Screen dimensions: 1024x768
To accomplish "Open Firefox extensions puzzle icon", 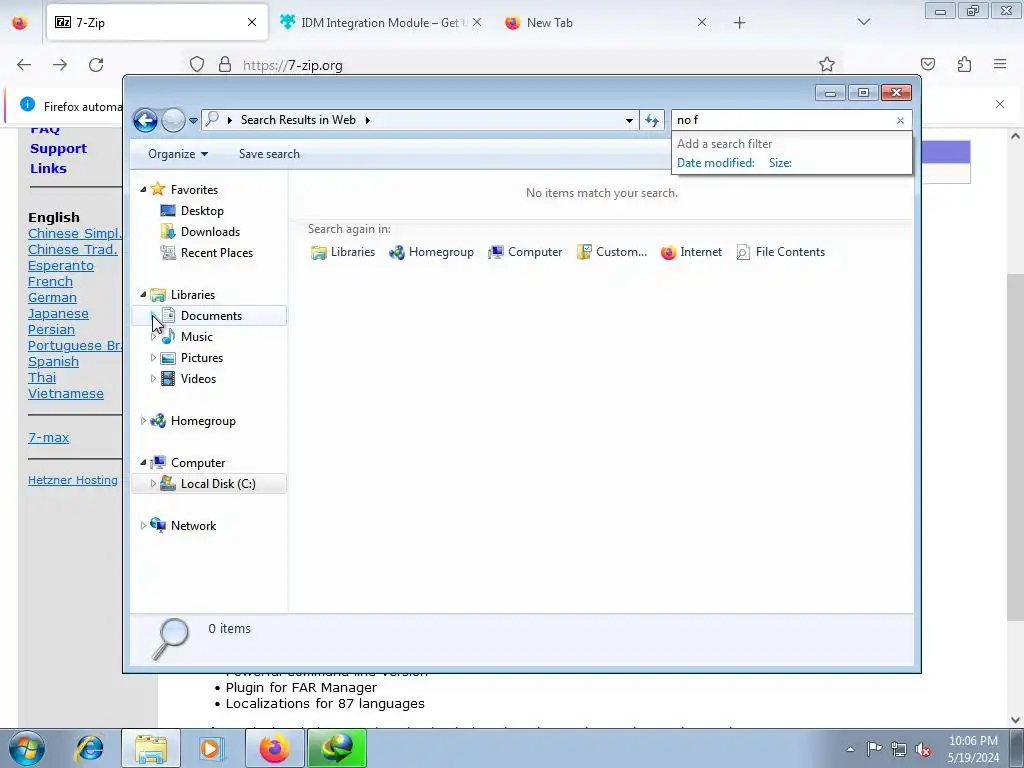I will 964,64.
